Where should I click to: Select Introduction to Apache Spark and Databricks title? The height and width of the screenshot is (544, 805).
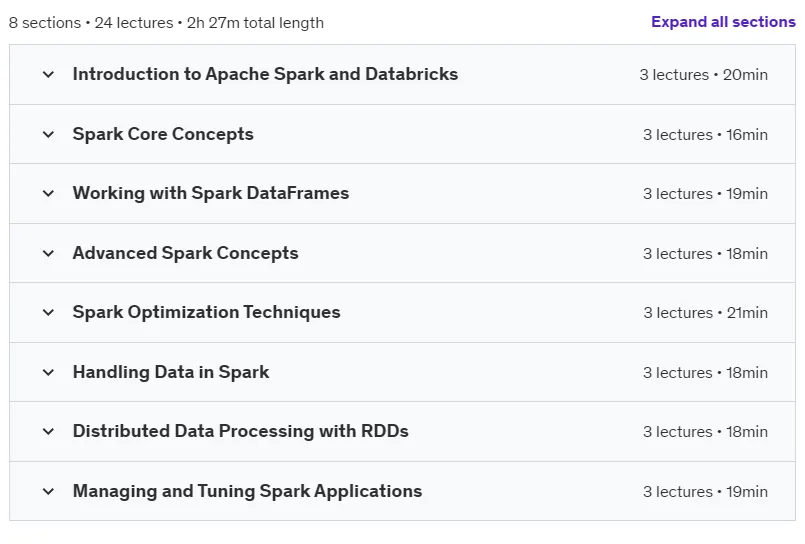(x=265, y=74)
